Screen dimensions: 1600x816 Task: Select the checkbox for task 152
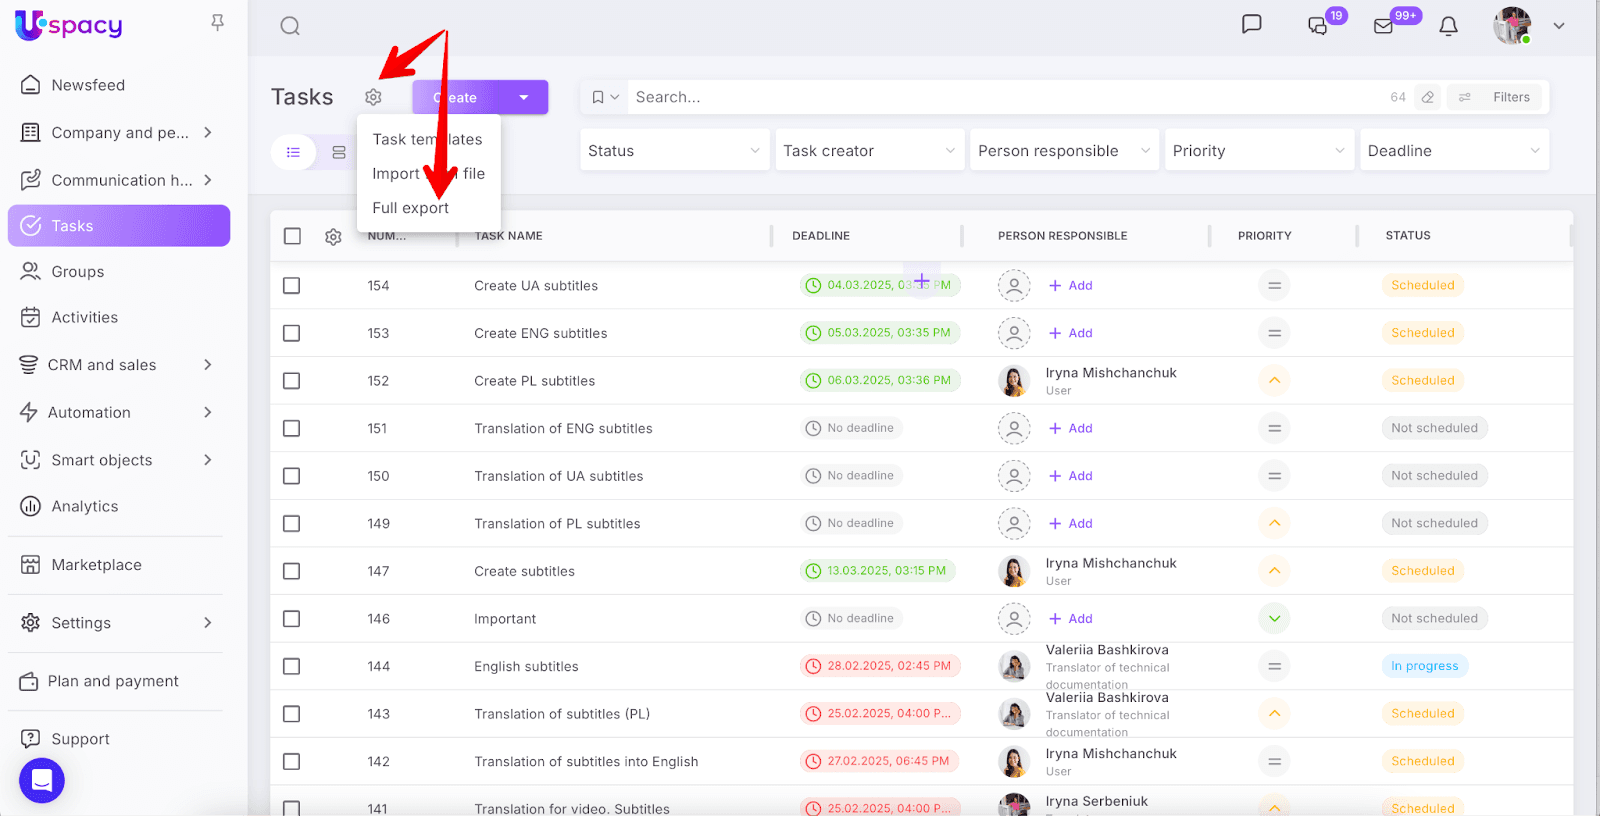coord(292,381)
